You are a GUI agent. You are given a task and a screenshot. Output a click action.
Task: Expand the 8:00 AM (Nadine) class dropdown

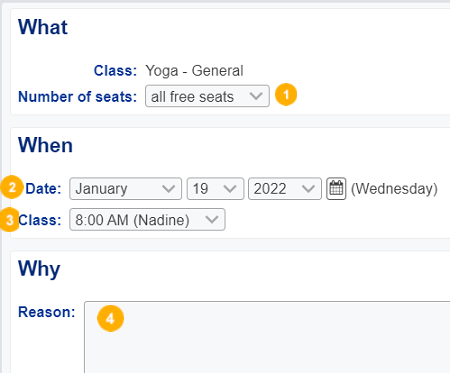click(147, 220)
